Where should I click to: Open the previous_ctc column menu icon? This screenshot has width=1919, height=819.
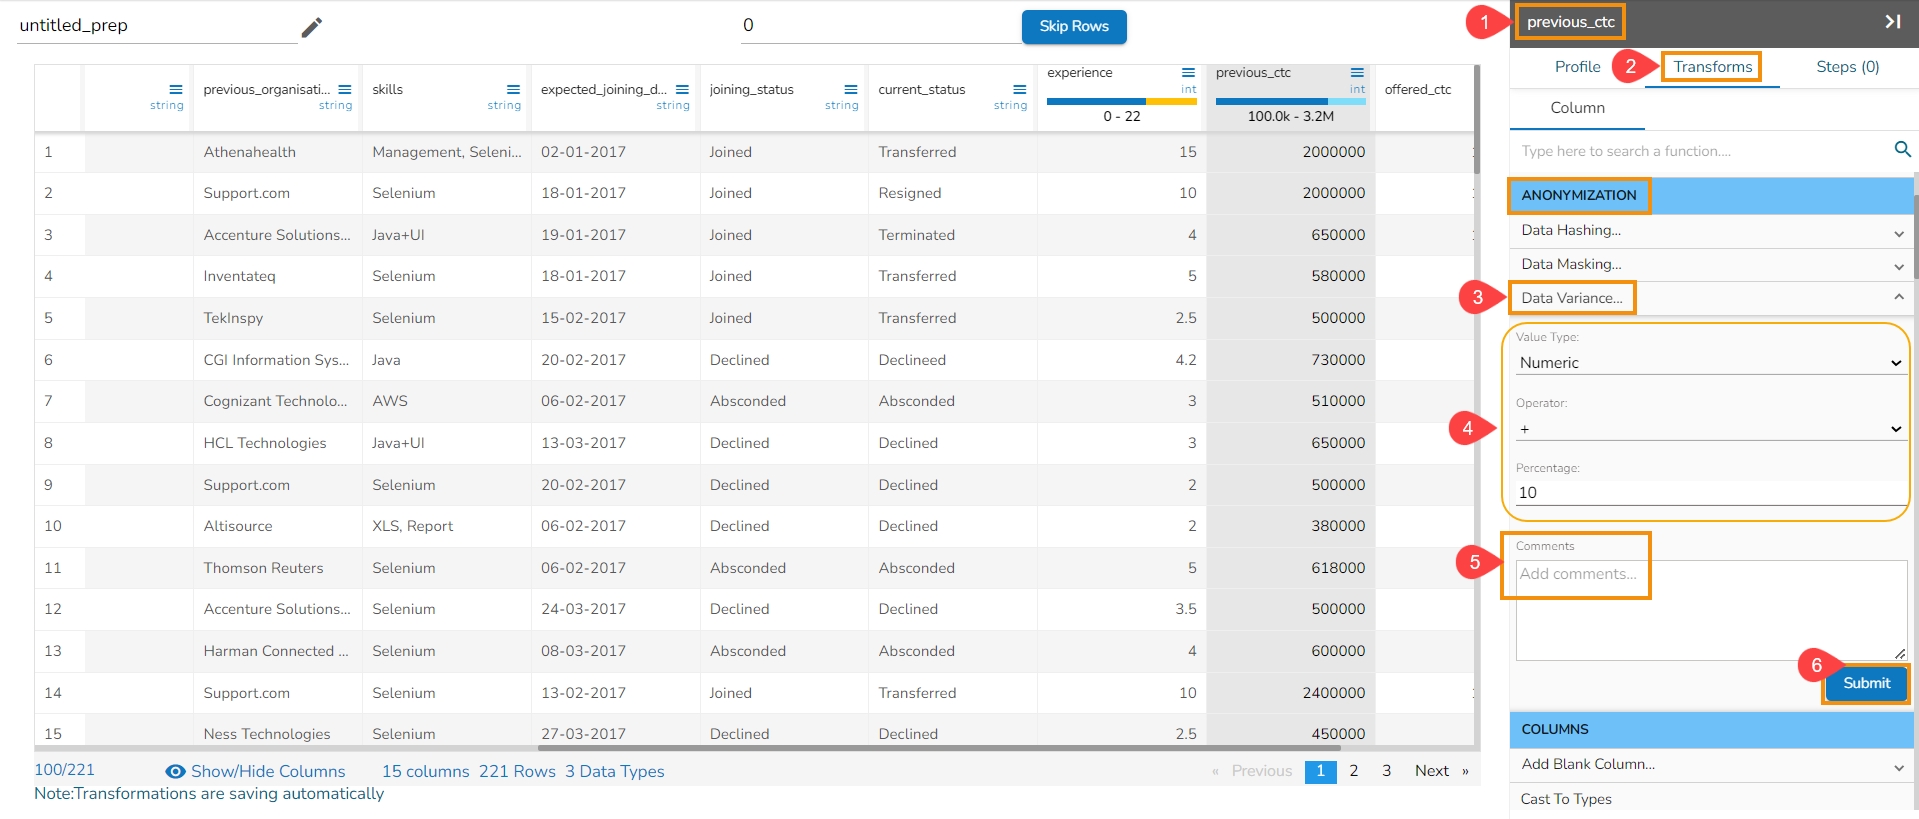tap(1357, 72)
